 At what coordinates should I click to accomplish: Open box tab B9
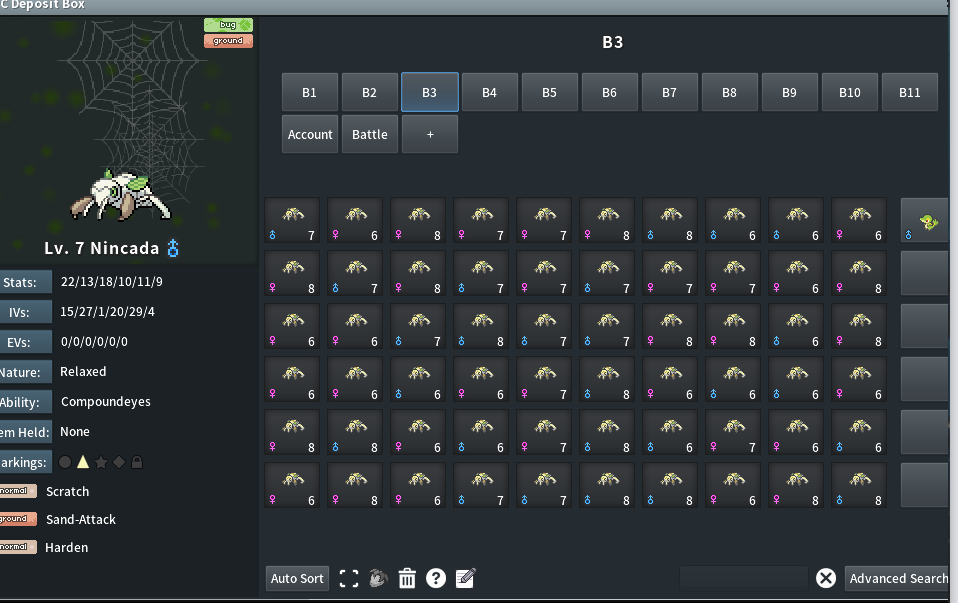[789, 92]
